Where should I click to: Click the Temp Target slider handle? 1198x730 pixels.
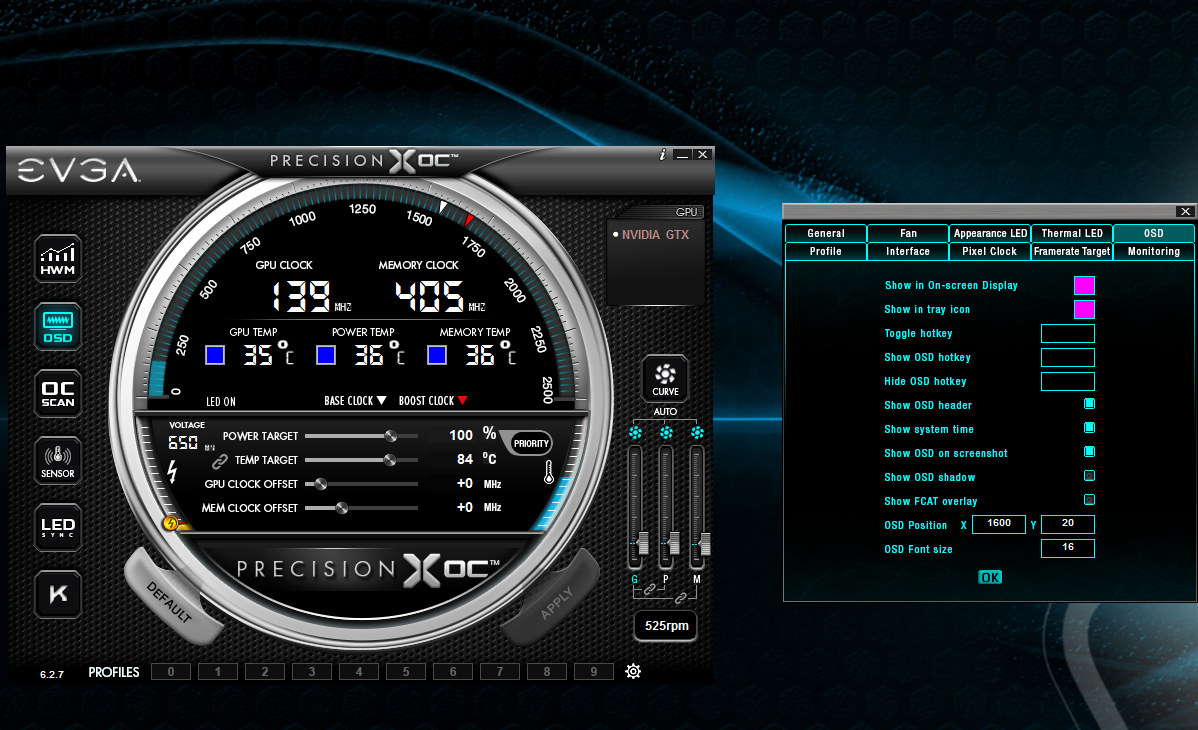[x=390, y=459]
